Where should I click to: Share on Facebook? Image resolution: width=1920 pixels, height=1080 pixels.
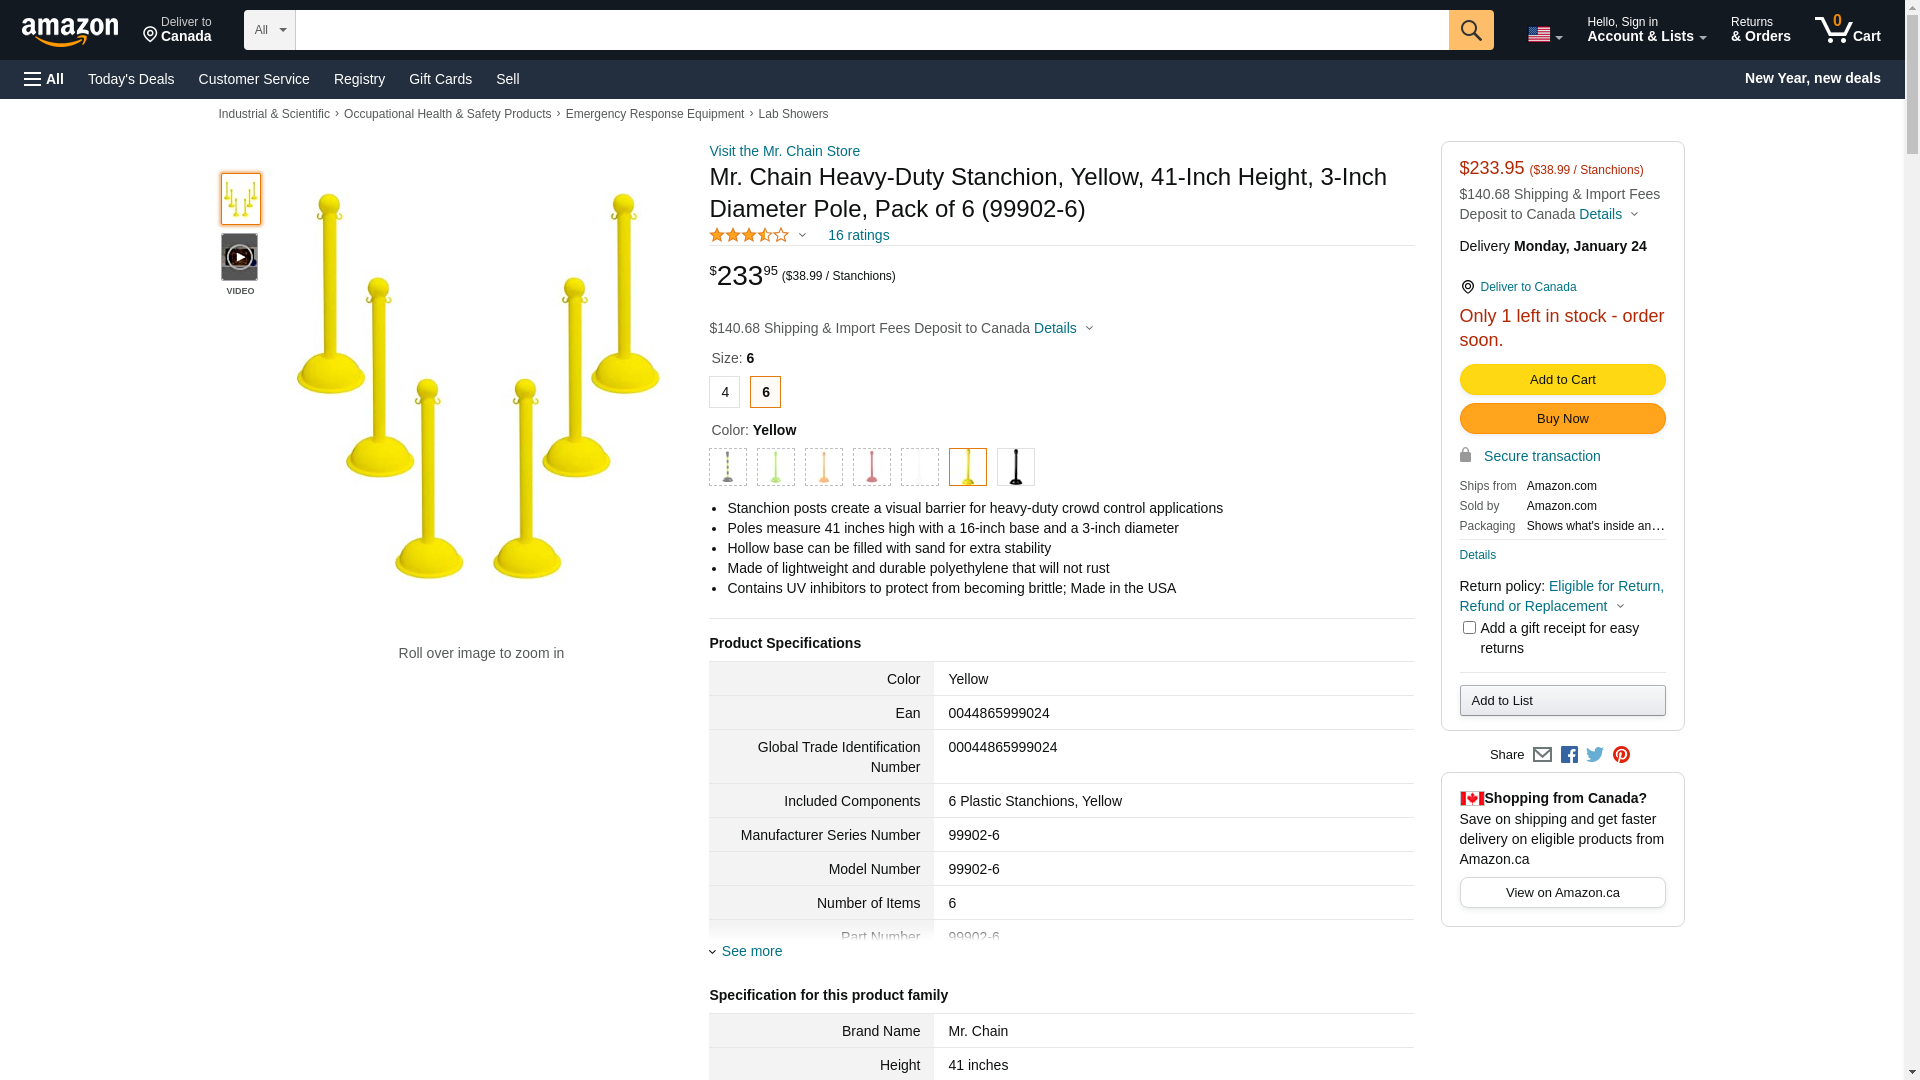pos(1569,755)
